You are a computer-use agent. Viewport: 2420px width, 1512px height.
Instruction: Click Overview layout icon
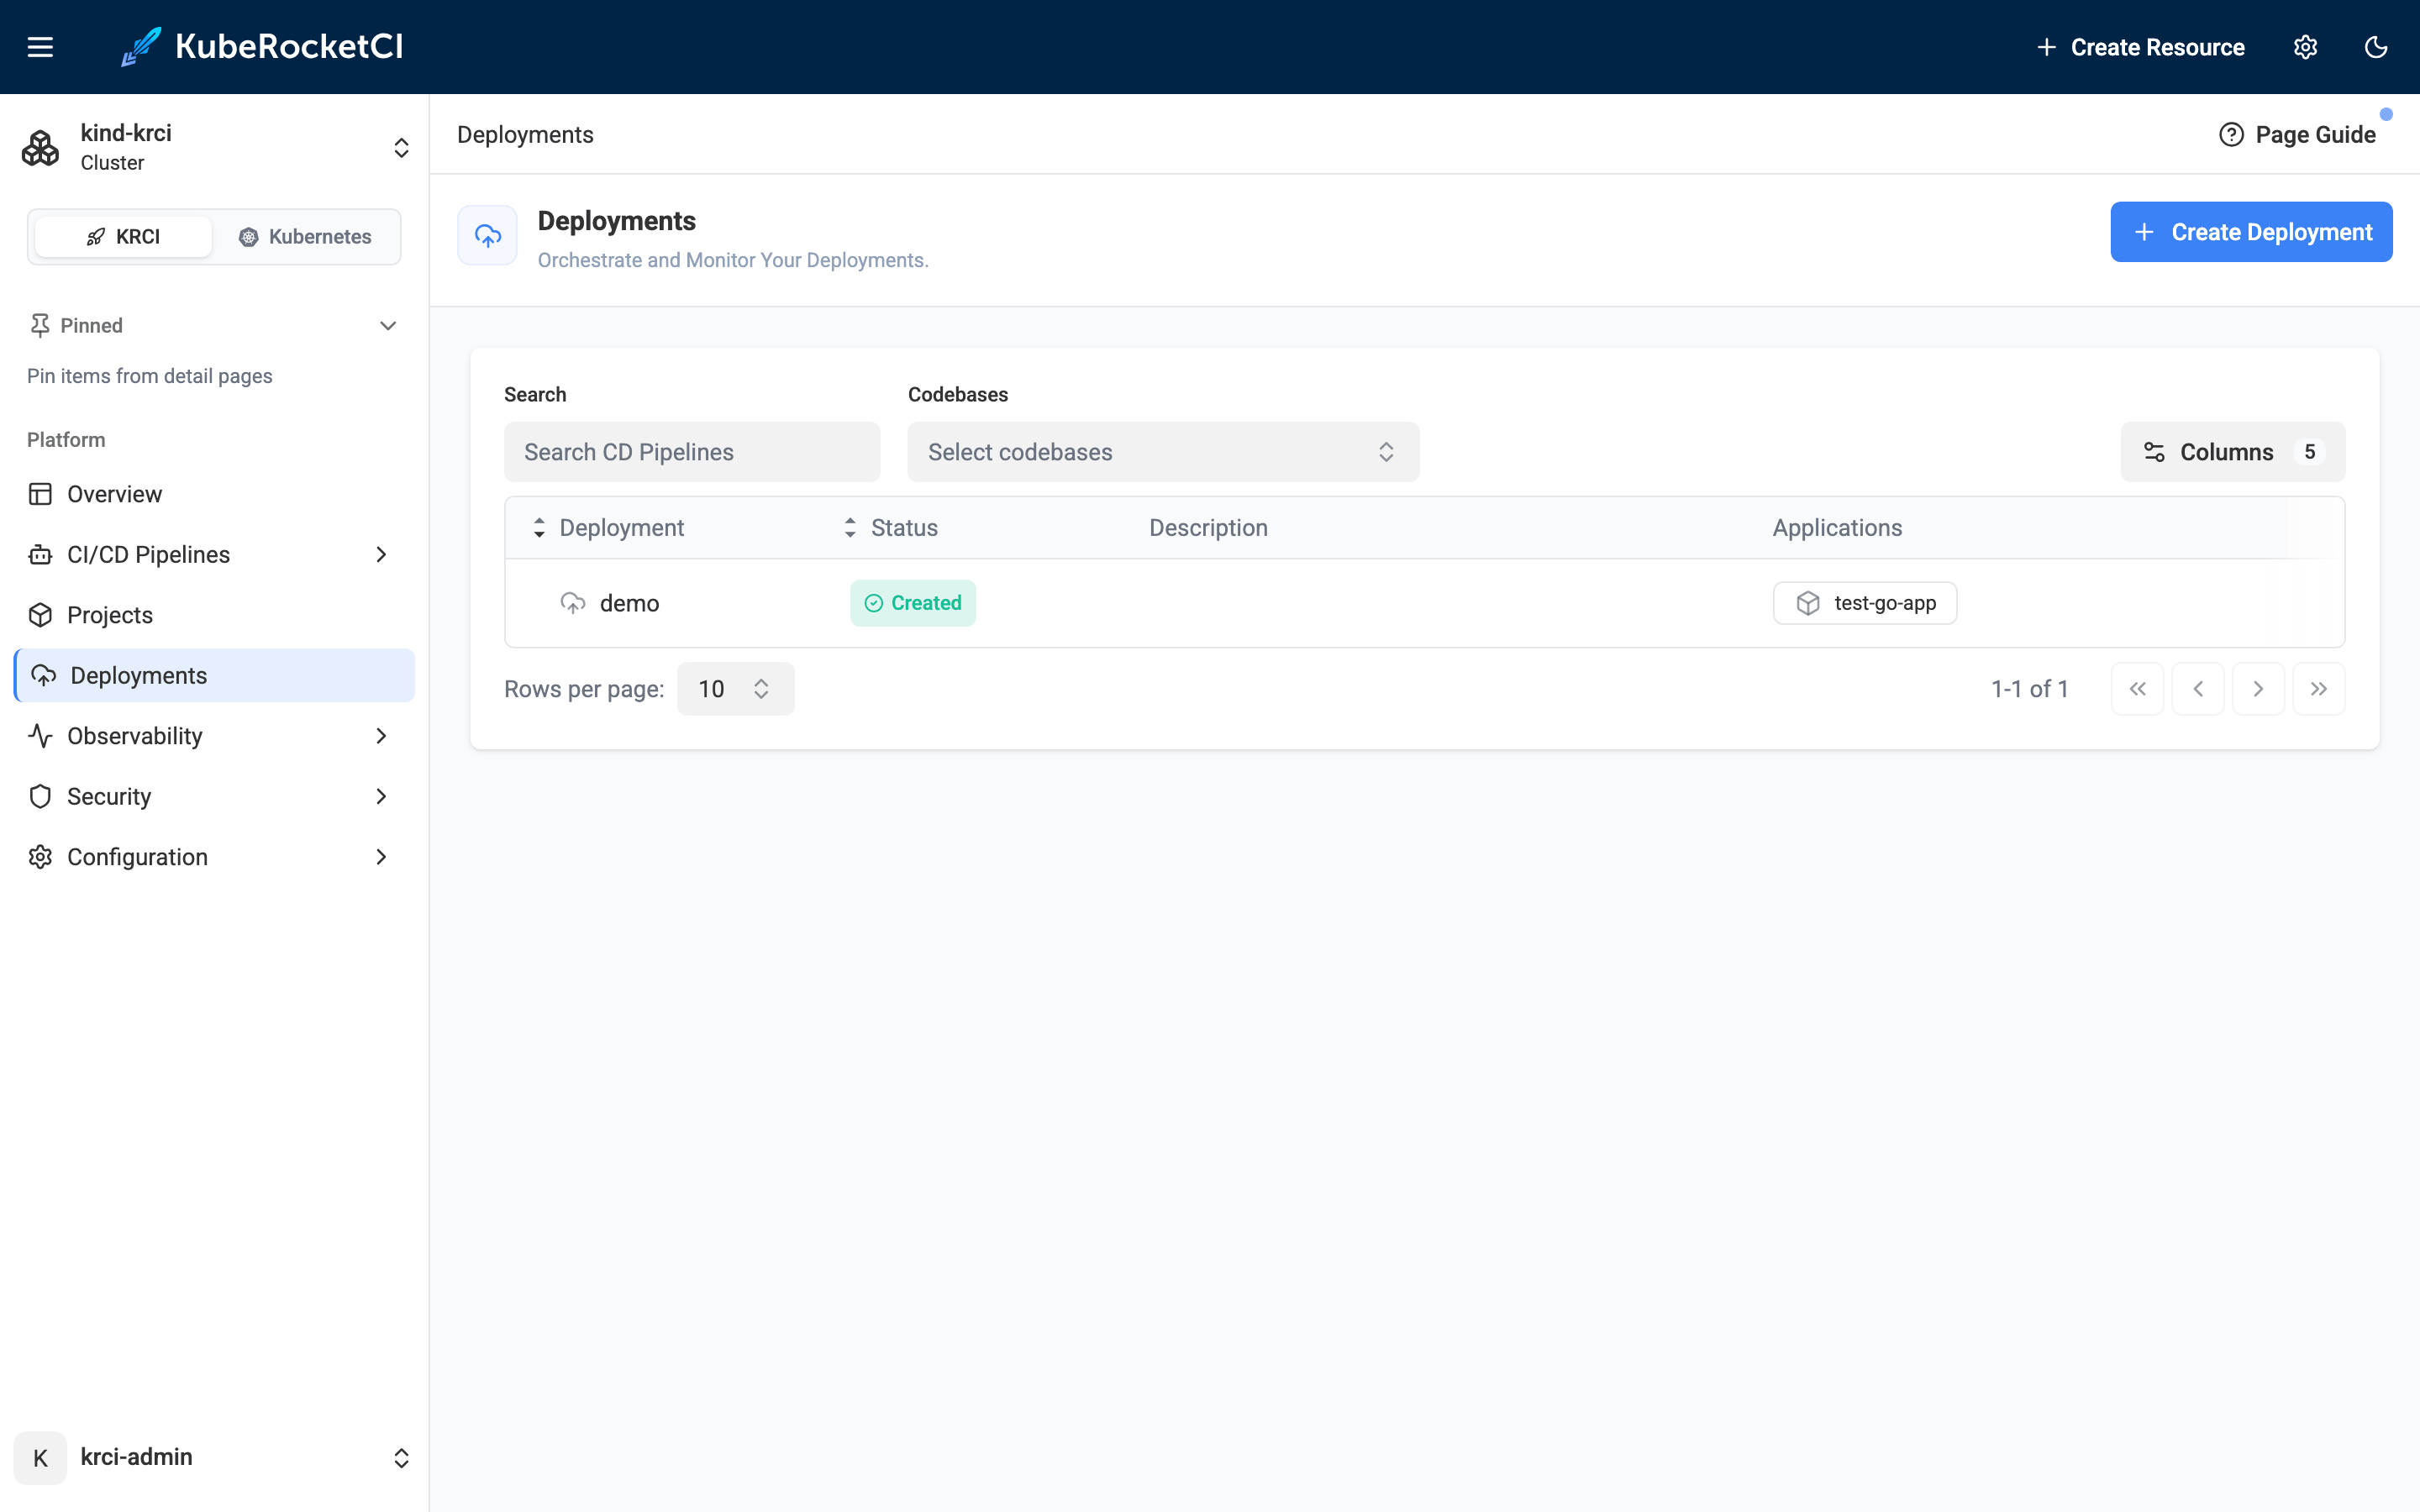pyautogui.click(x=40, y=494)
